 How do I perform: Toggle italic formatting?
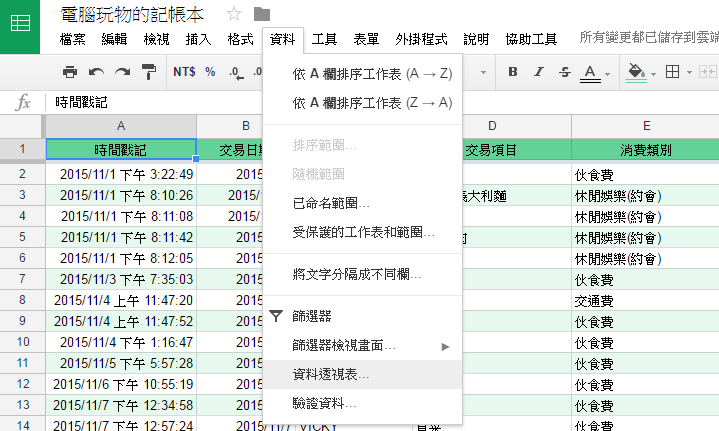coord(539,72)
